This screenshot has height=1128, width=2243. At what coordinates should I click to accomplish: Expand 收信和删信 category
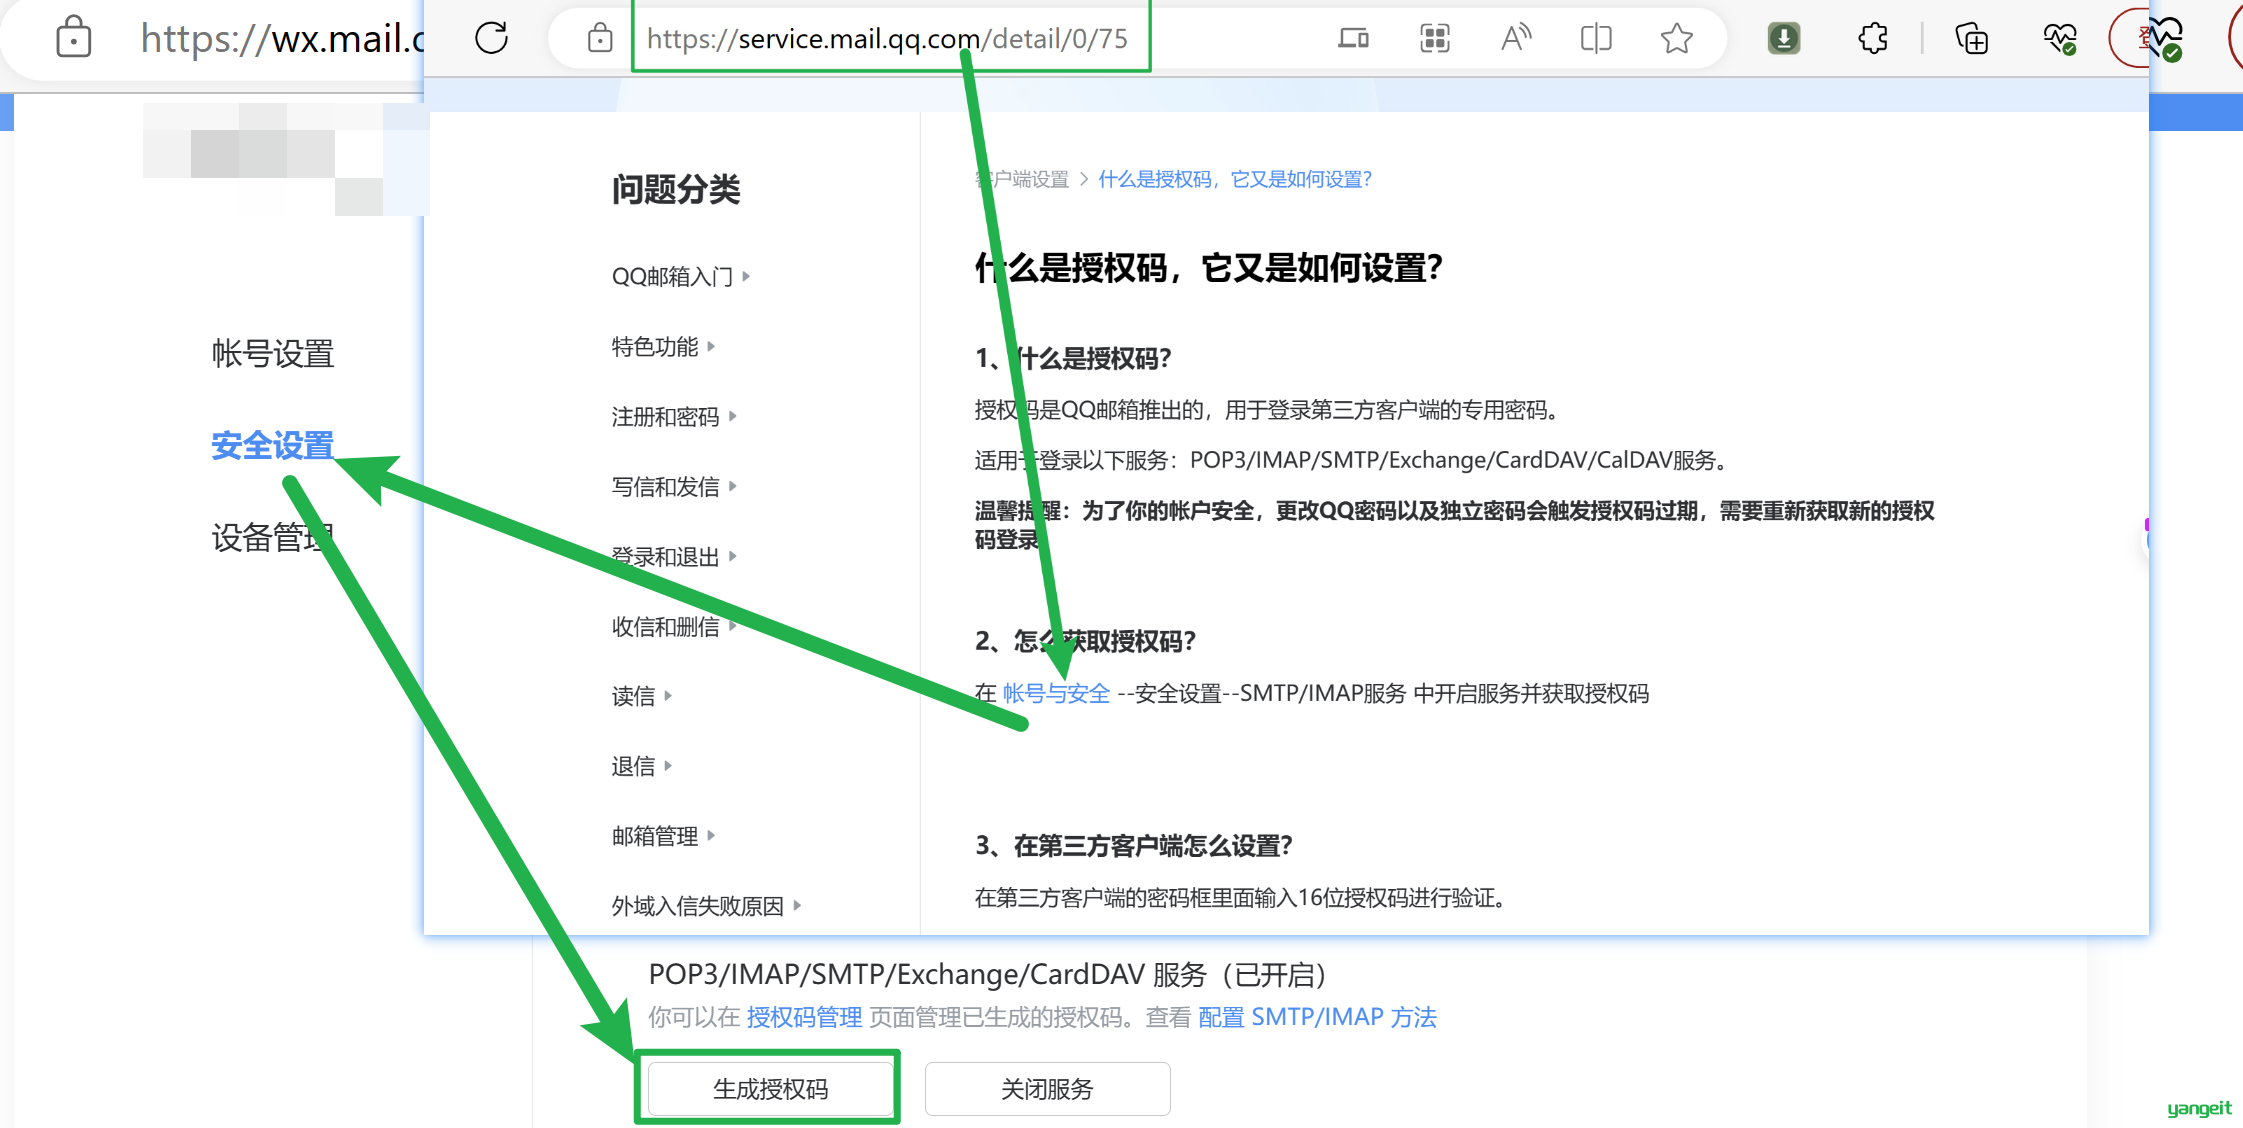pos(674,626)
